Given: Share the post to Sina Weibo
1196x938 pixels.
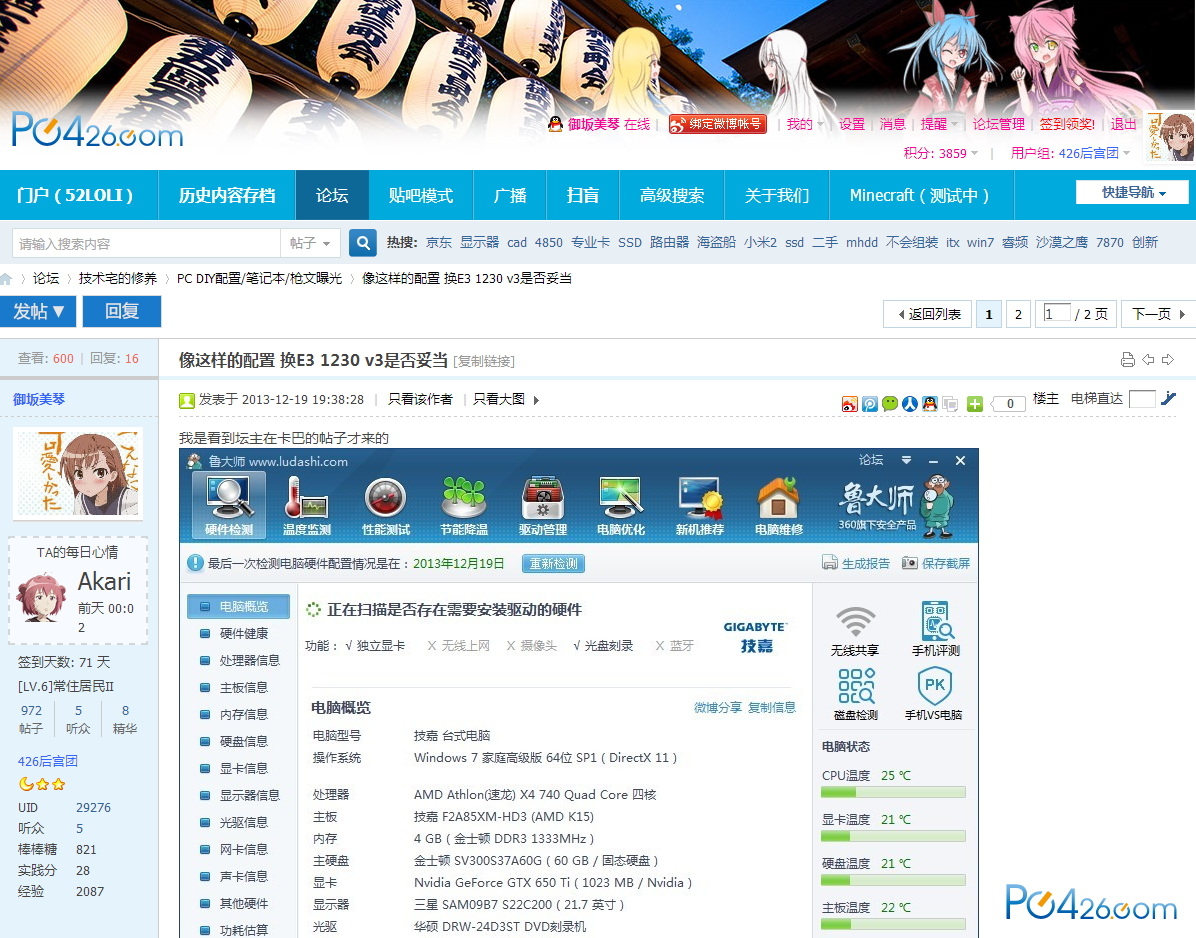Looking at the screenshot, I should [x=850, y=403].
